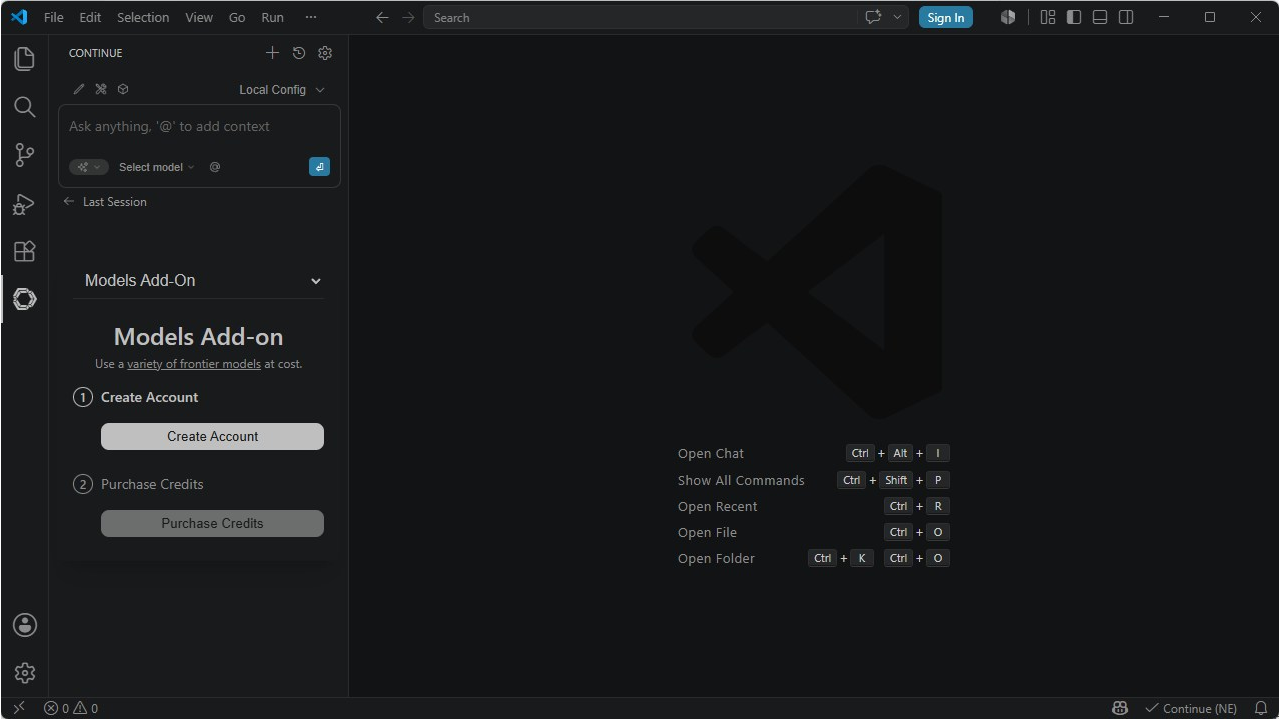Click the Copilot status icon in status bar
Image resolution: width=1280 pixels, height=720 pixels.
[1120, 708]
